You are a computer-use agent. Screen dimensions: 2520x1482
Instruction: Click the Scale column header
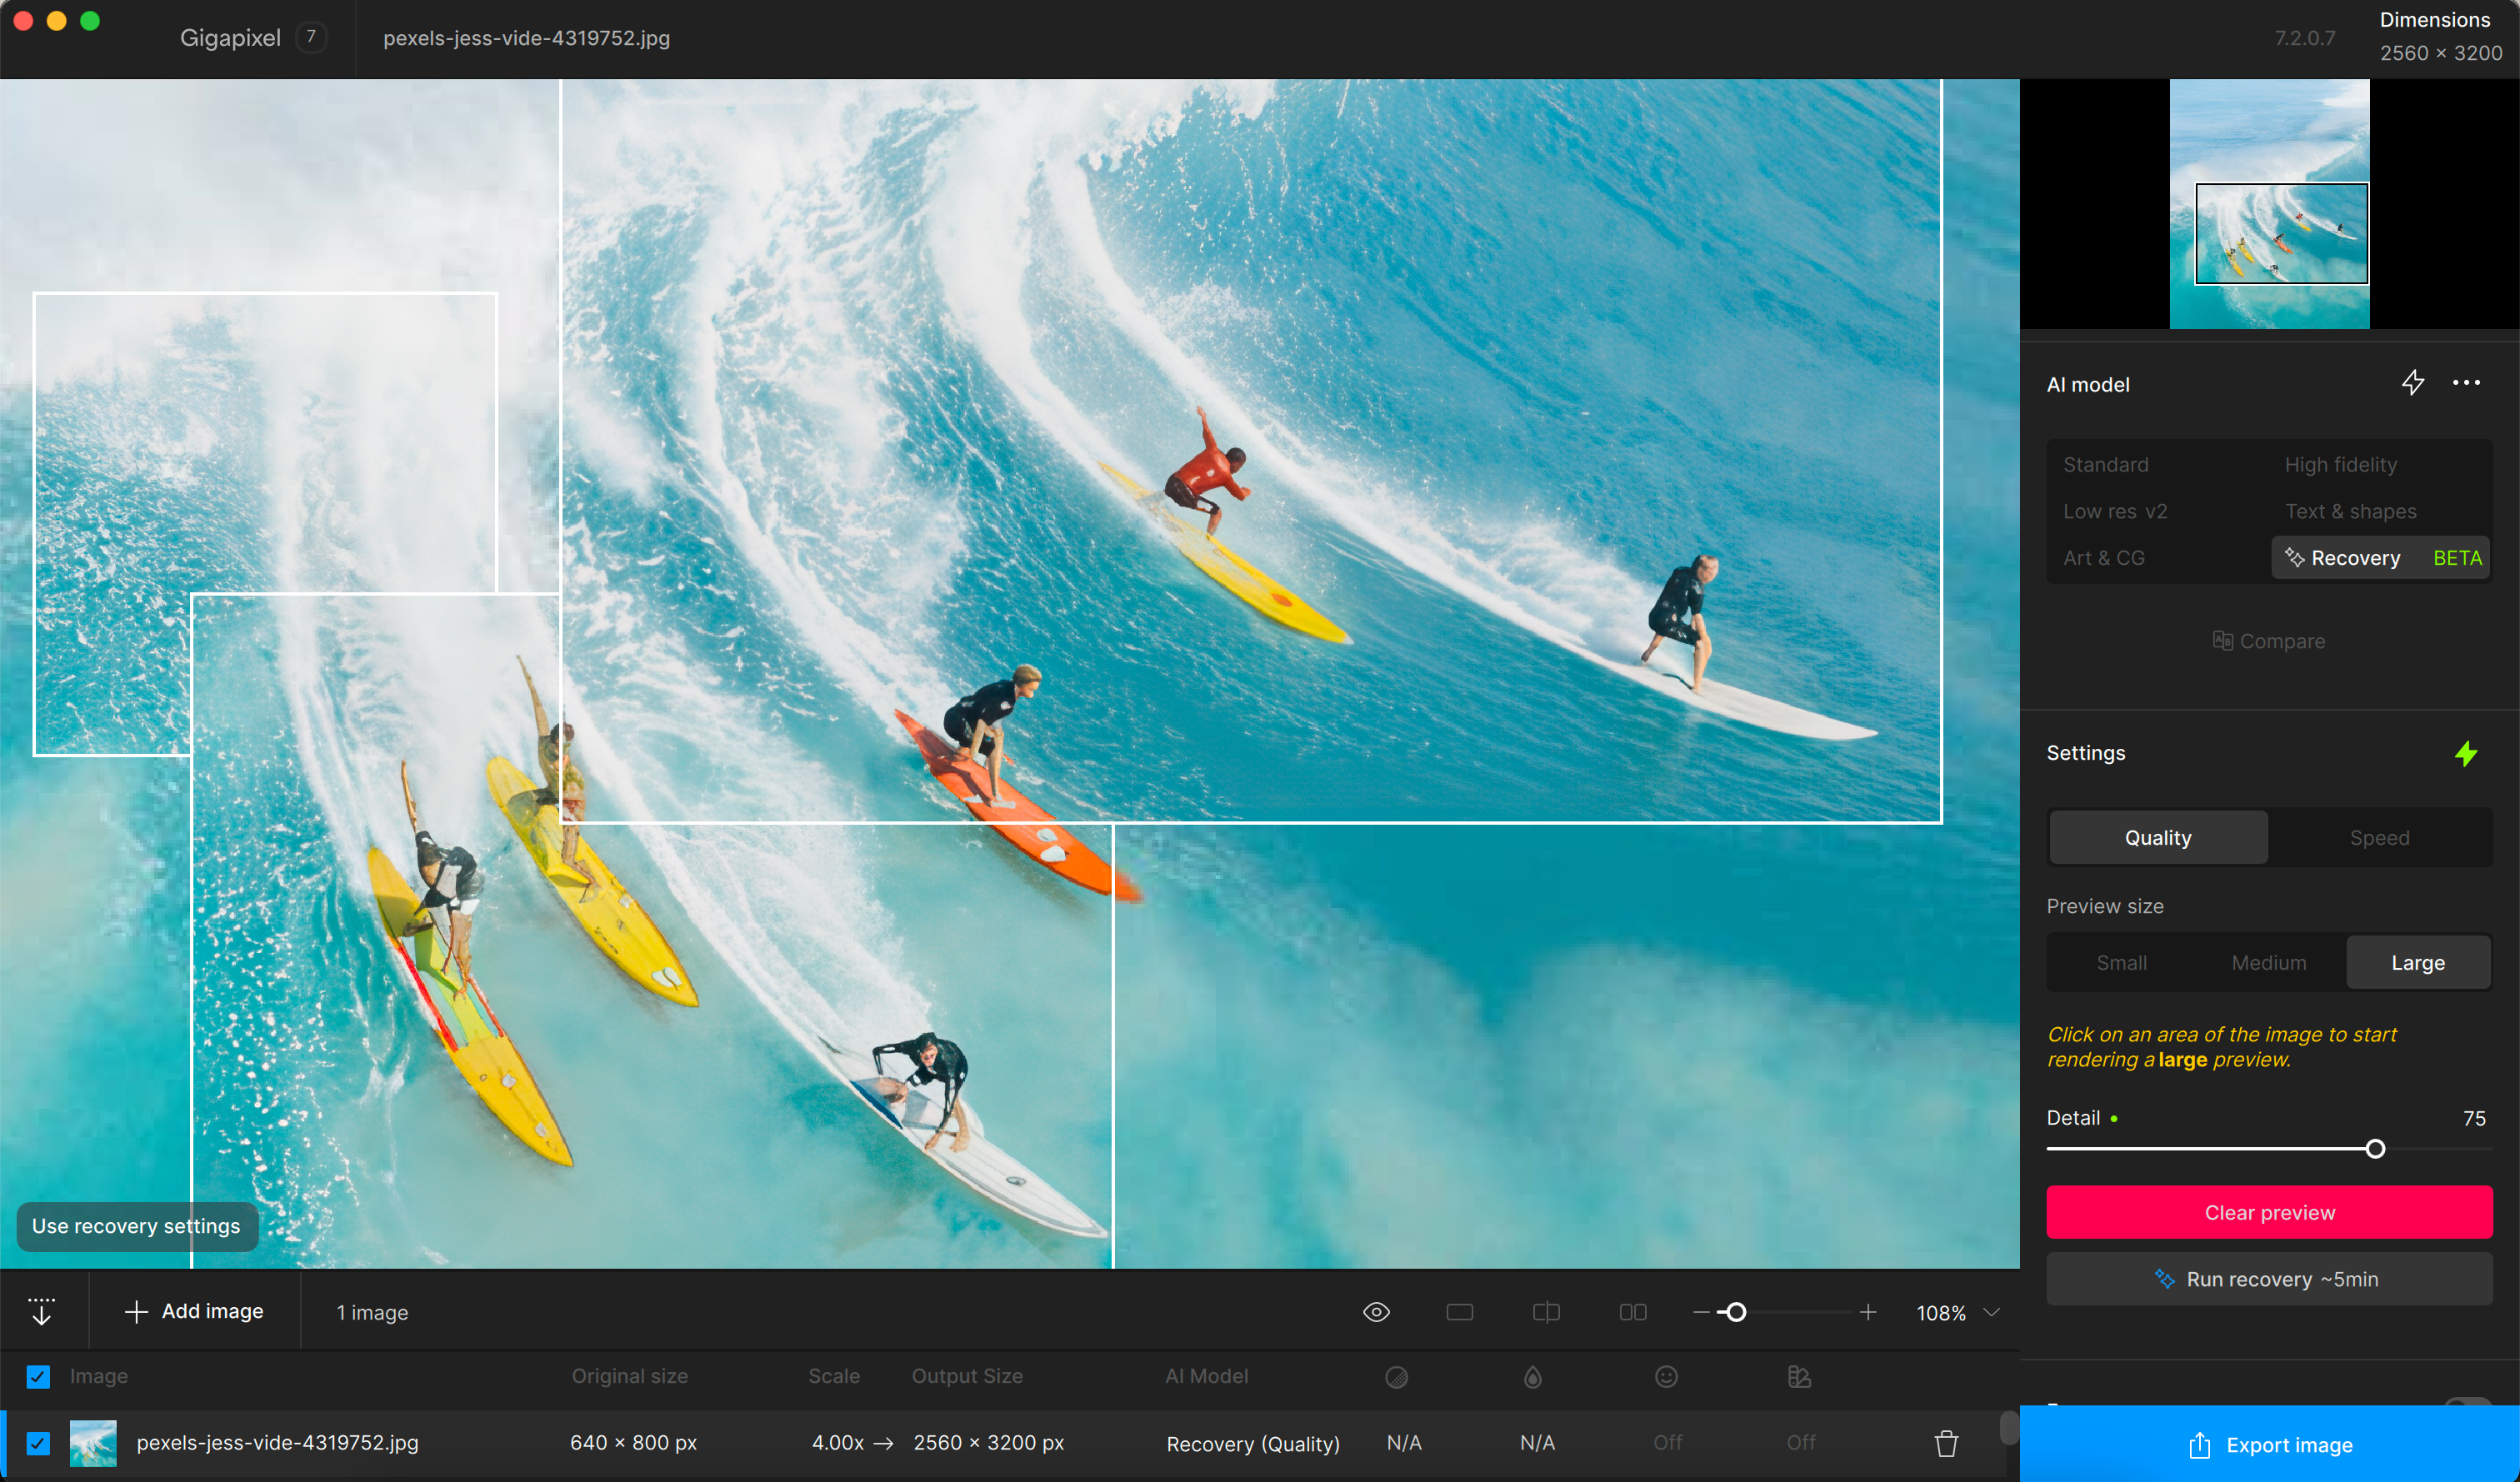834,1376
